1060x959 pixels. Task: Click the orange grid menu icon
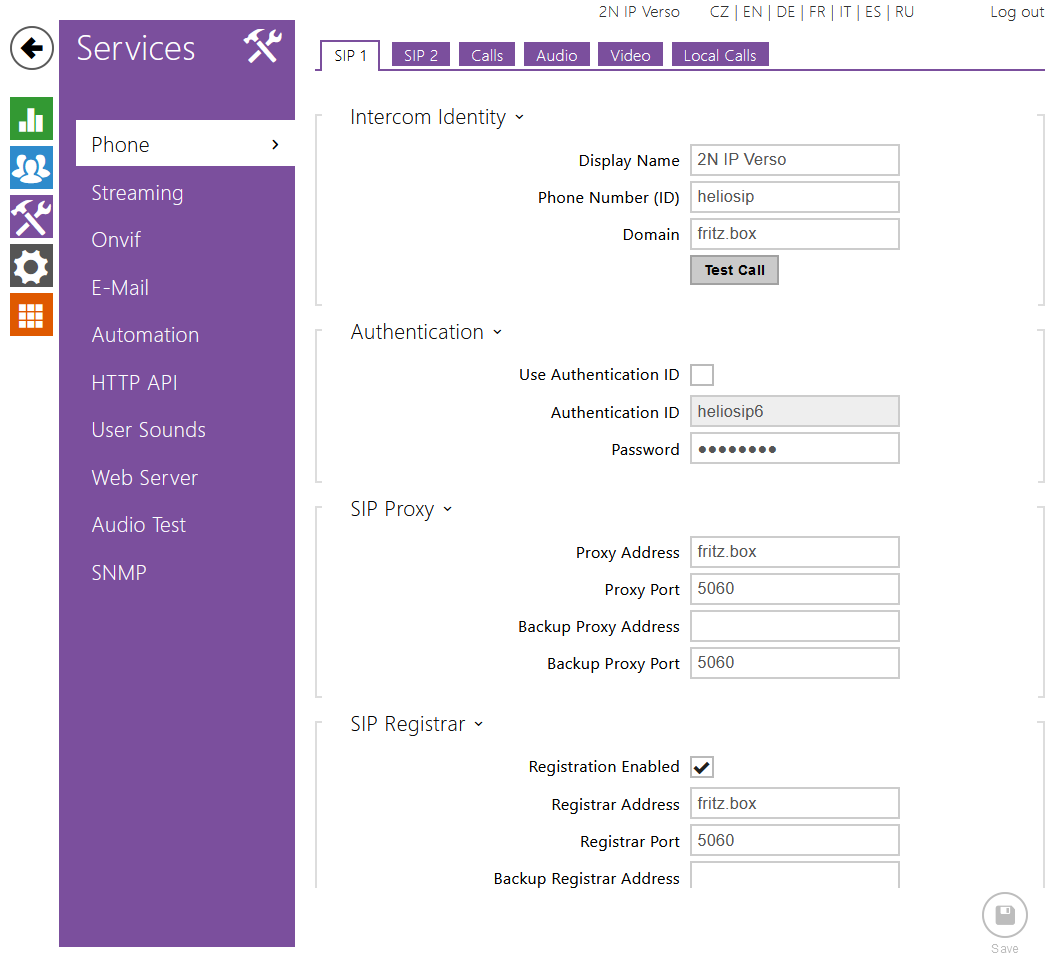point(31,315)
